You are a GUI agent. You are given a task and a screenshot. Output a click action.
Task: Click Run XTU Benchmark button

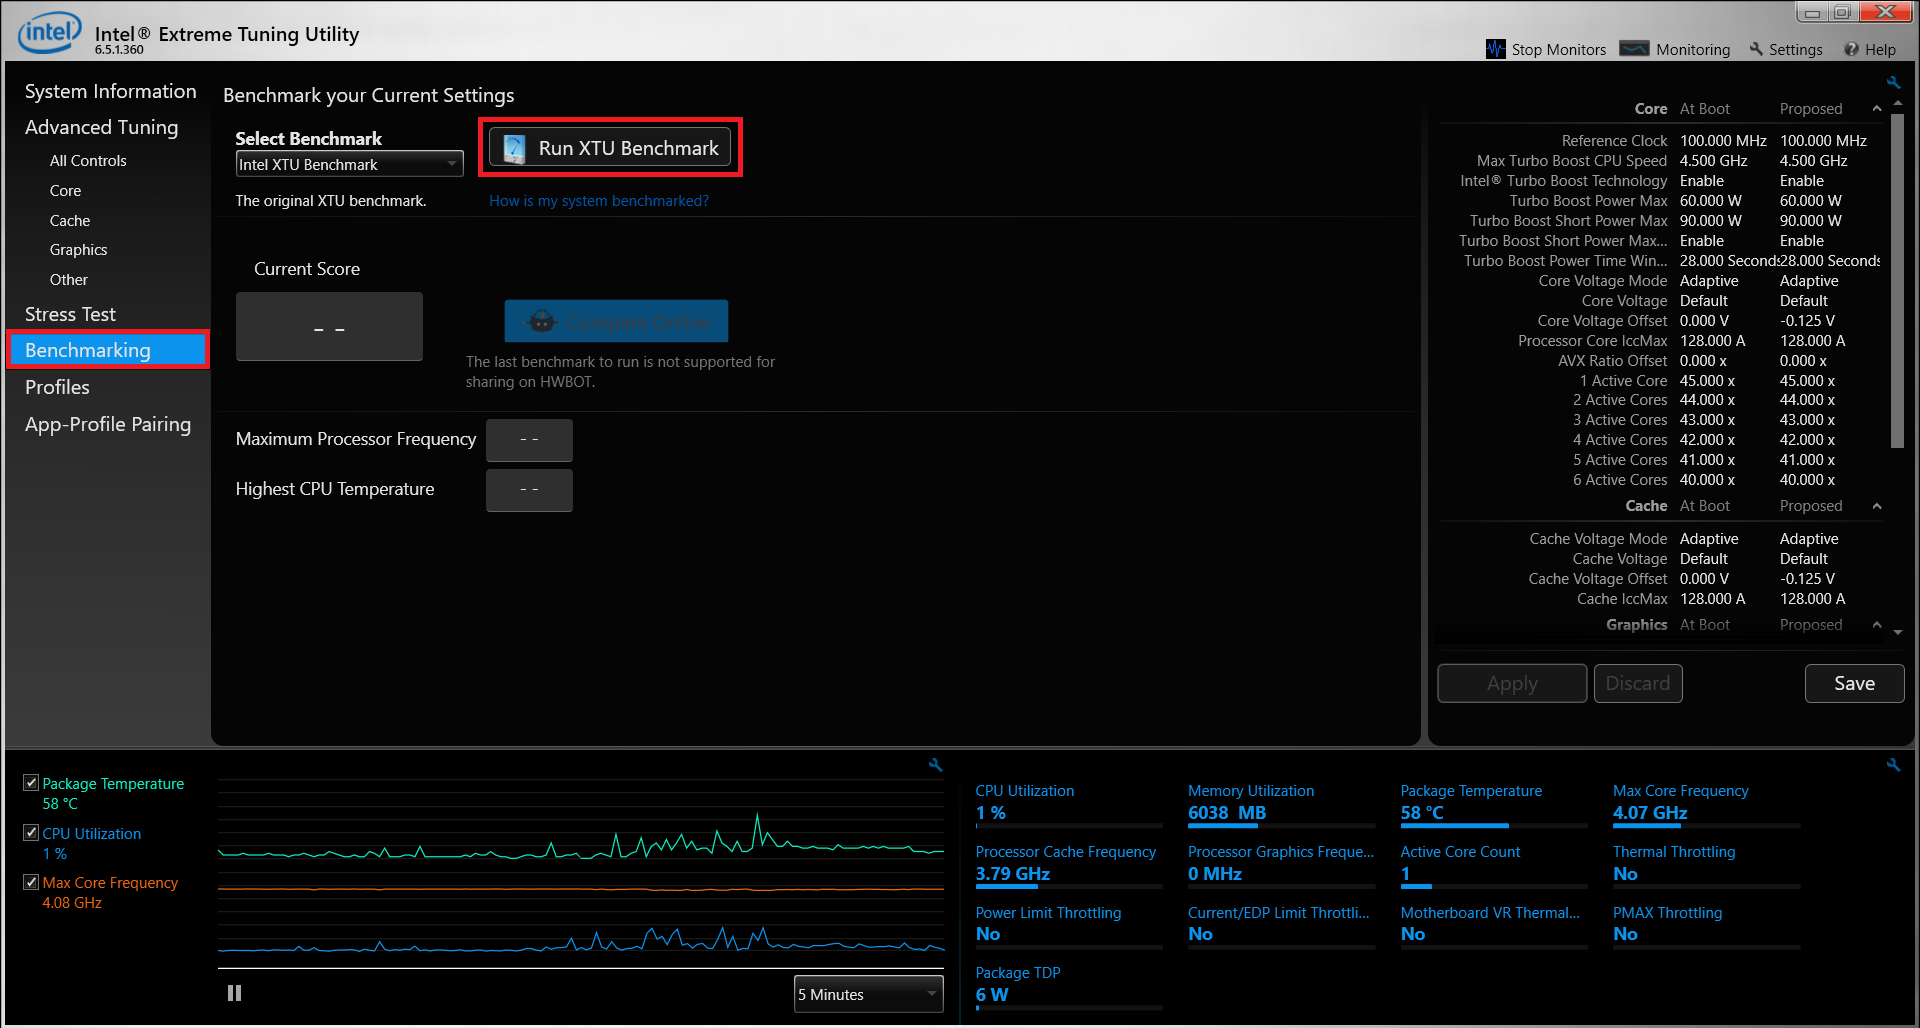(610, 148)
